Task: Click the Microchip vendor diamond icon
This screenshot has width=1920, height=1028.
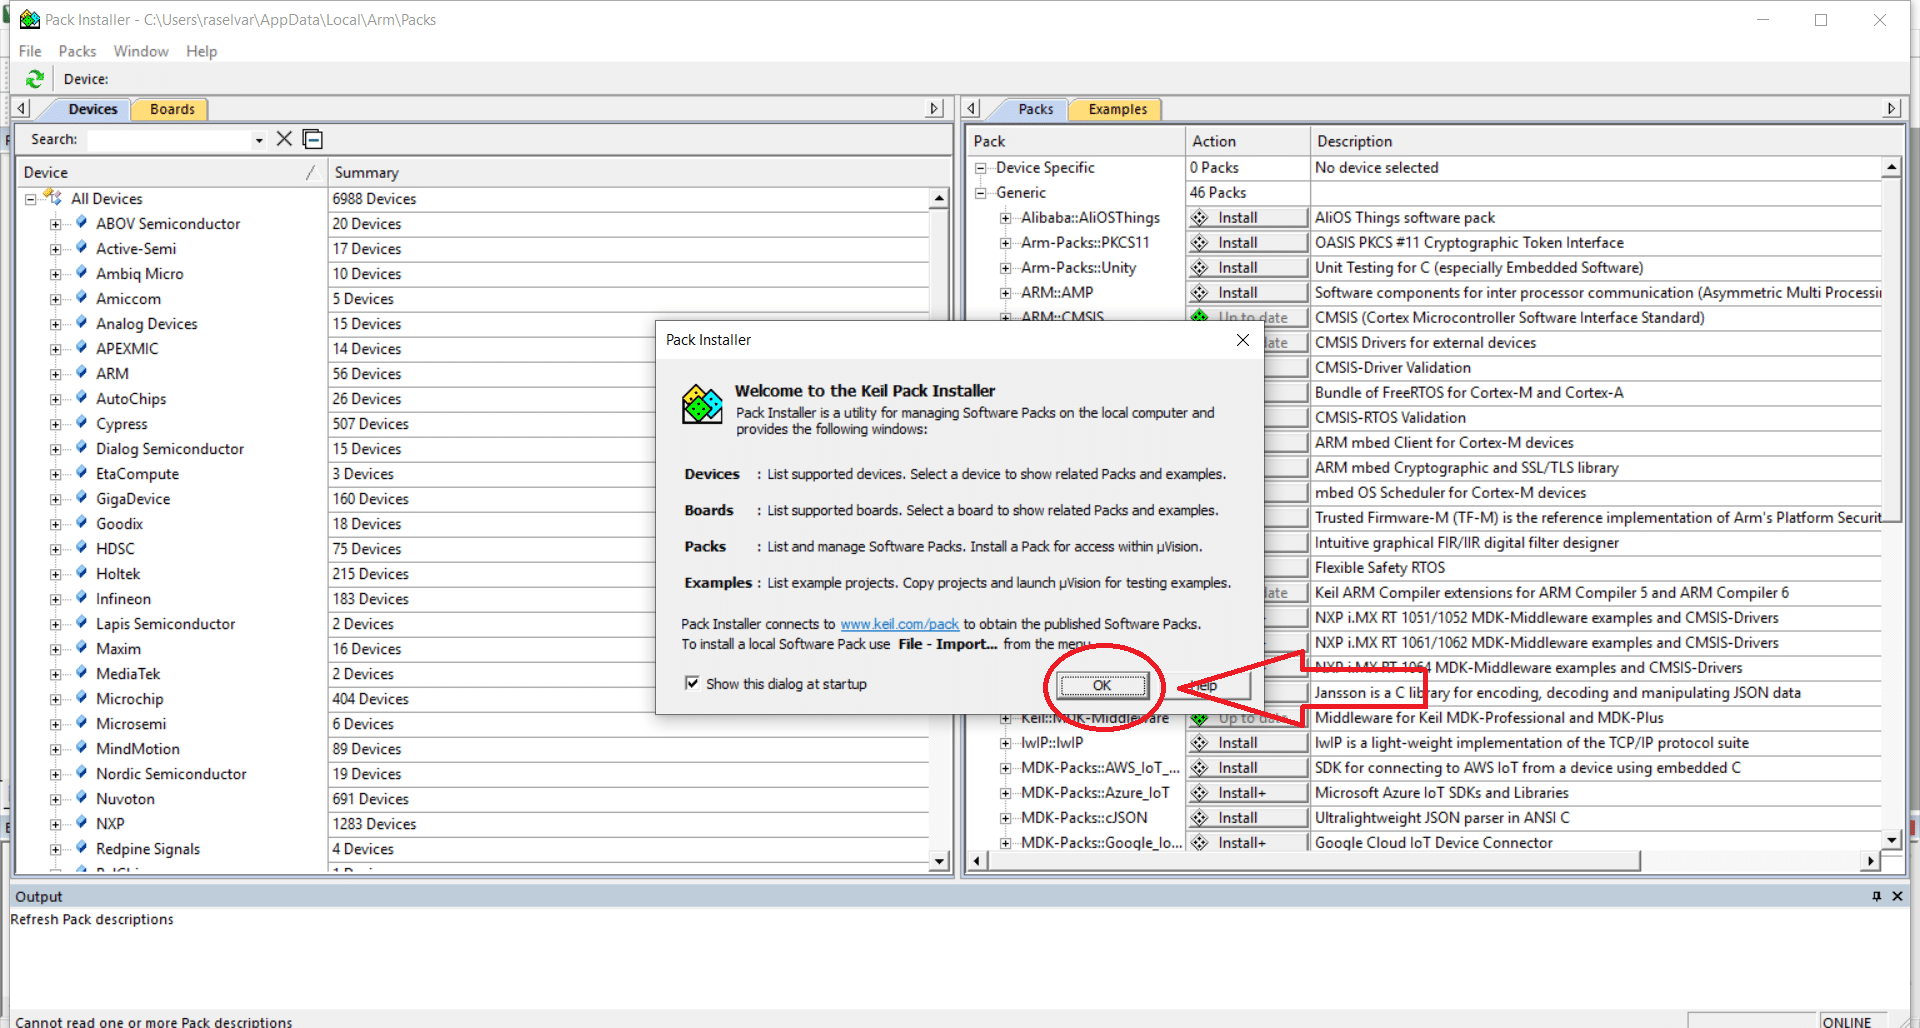Action: point(82,698)
